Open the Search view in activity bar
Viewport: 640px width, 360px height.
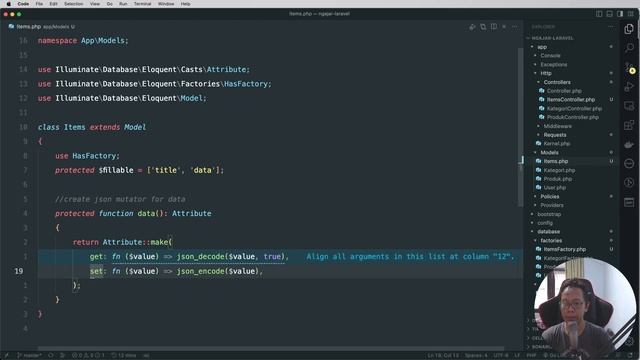pyautogui.click(x=629, y=48)
